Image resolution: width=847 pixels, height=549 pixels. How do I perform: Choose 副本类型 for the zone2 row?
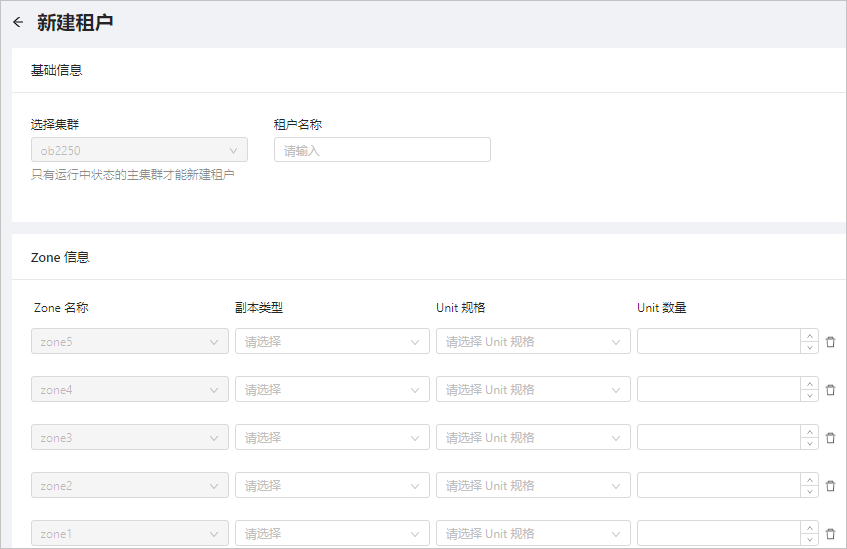pyautogui.click(x=332, y=485)
